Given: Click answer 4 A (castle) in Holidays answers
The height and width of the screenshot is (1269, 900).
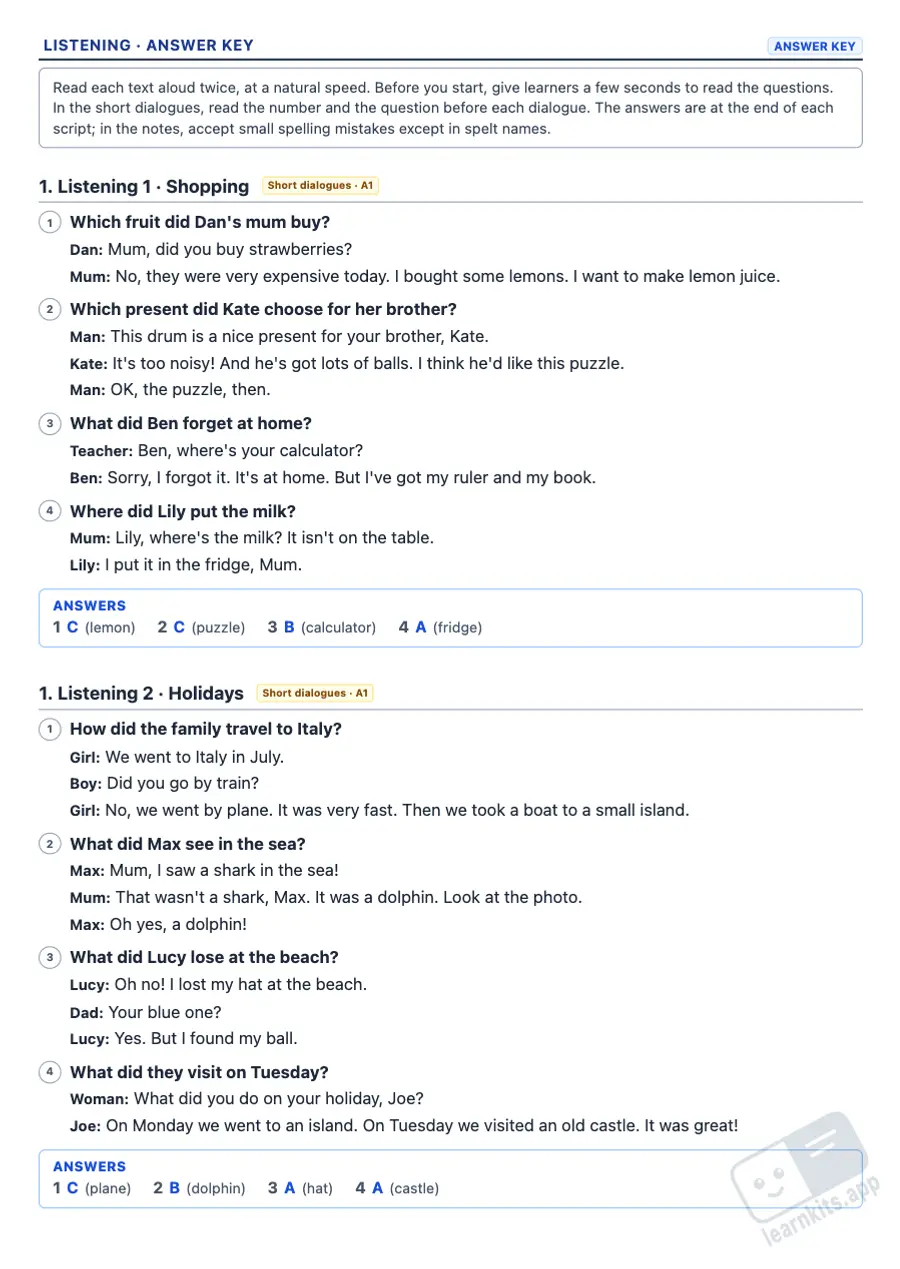Looking at the screenshot, I should tap(397, 1188).
